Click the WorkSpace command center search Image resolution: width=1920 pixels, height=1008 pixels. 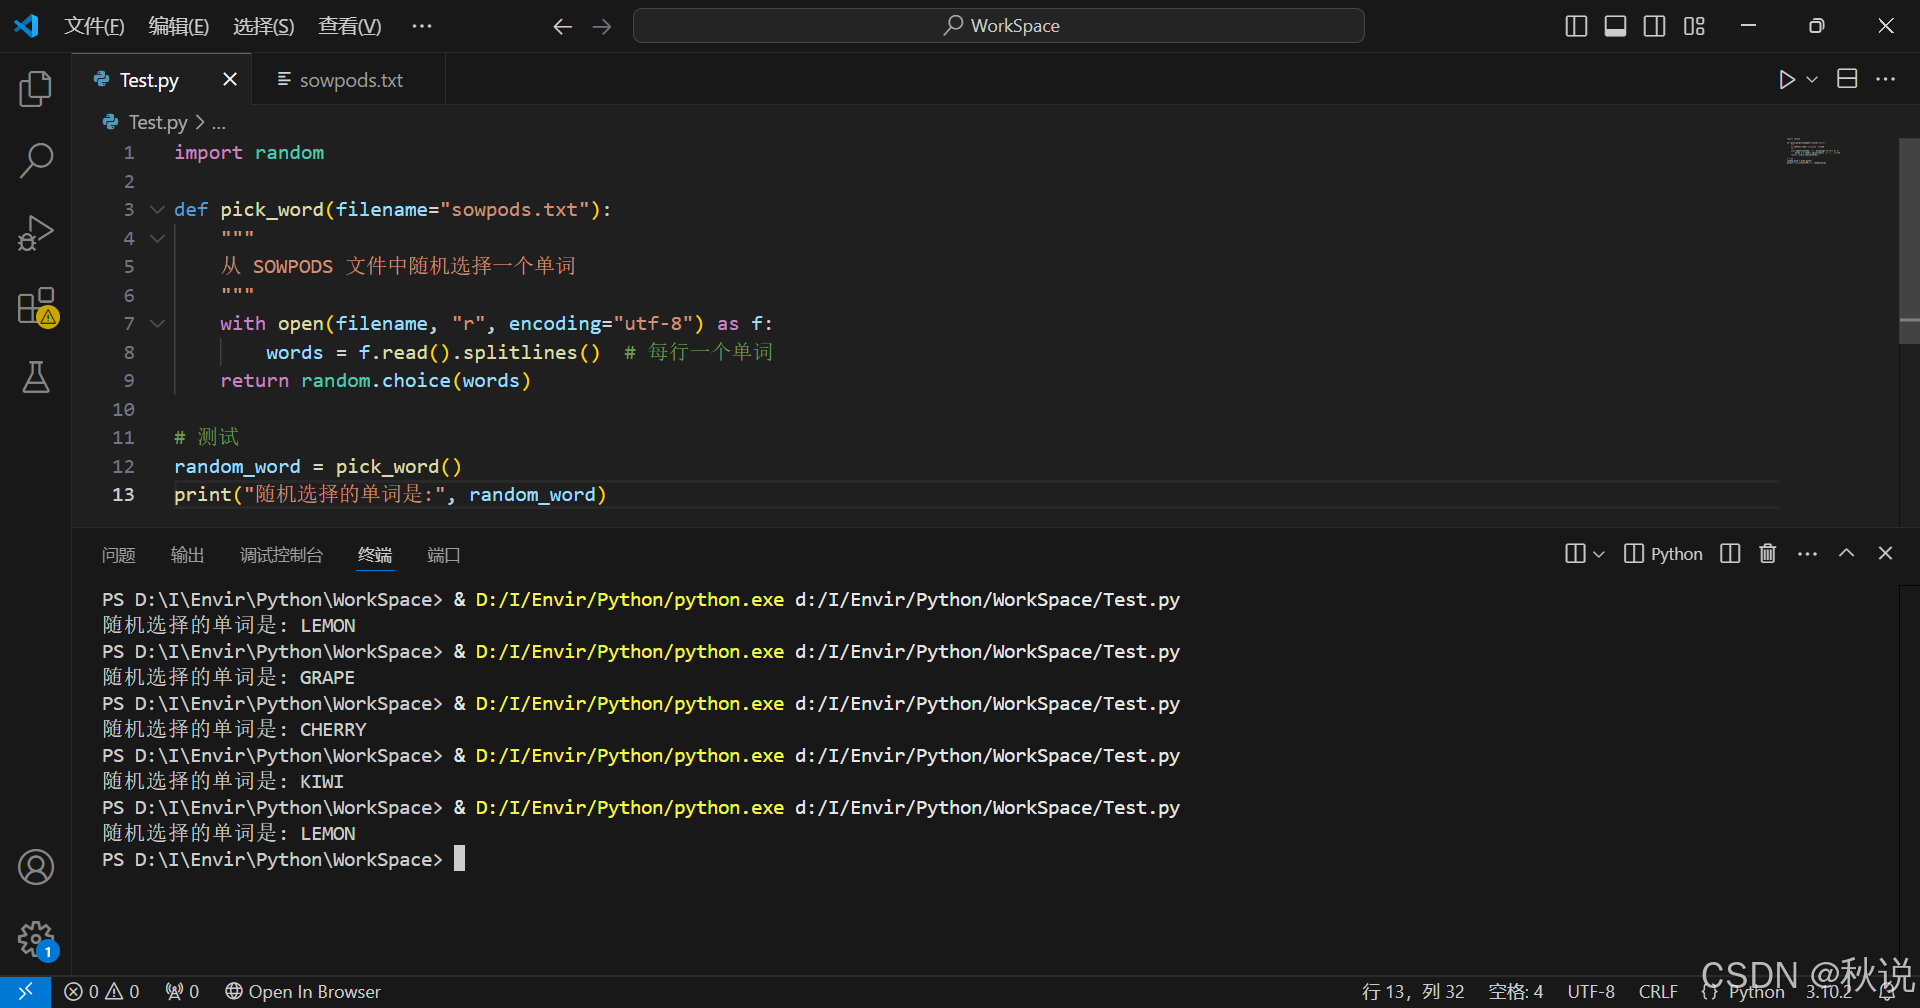[x=998, y=26]
